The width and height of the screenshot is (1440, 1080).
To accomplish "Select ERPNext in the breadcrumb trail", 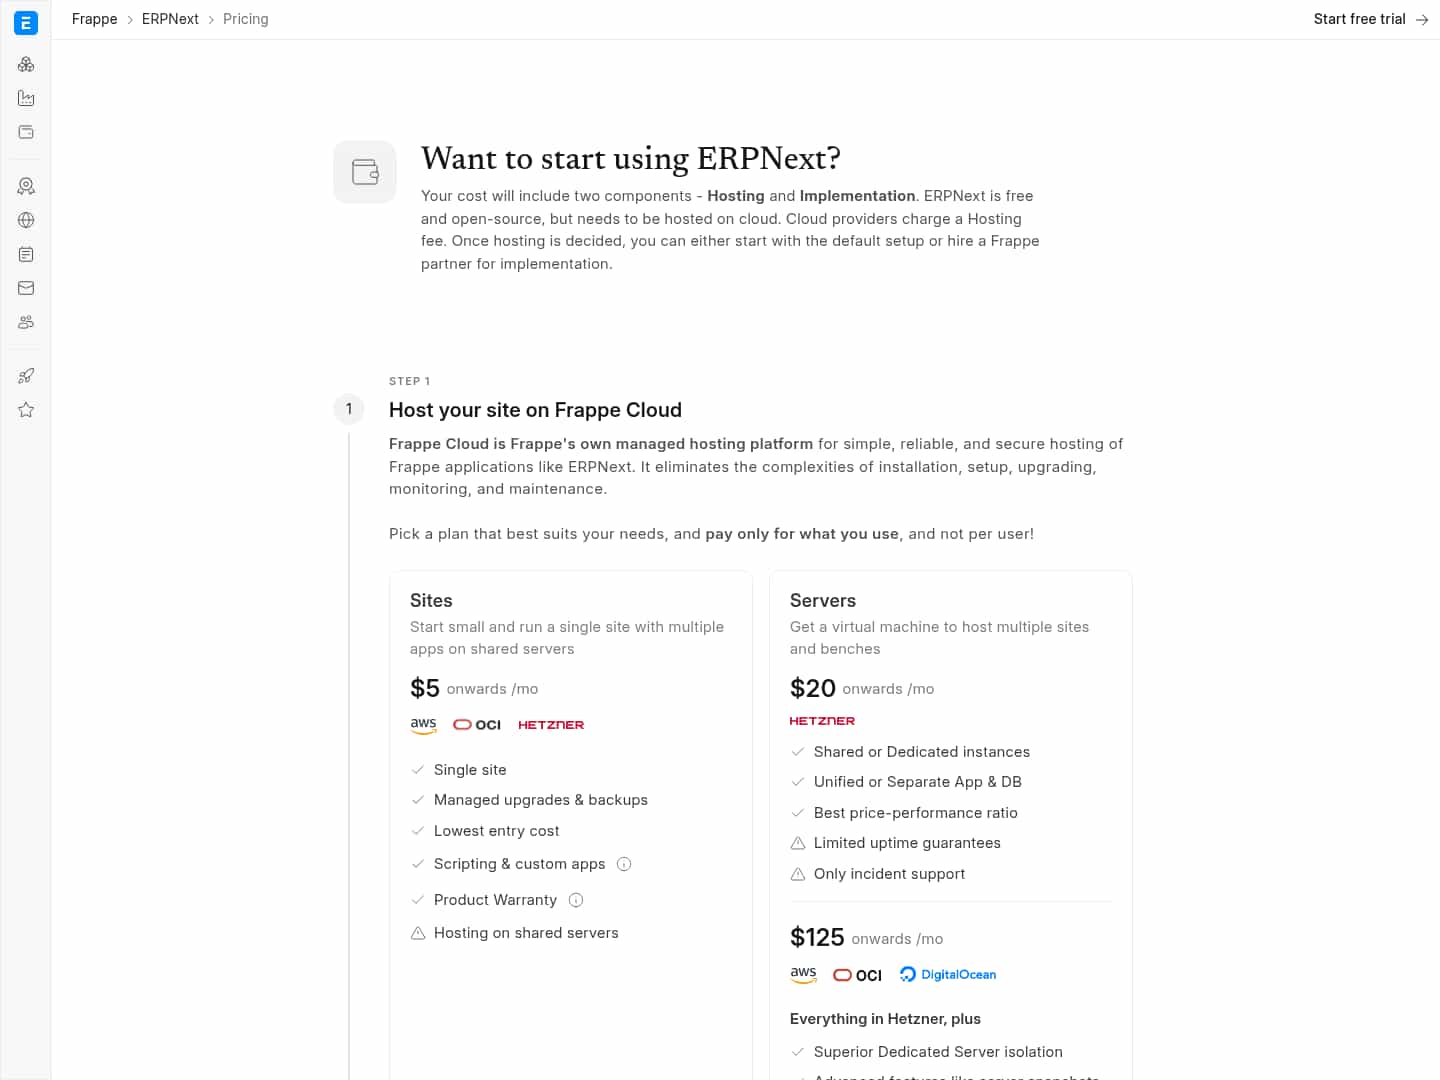I will coord(170,19).
